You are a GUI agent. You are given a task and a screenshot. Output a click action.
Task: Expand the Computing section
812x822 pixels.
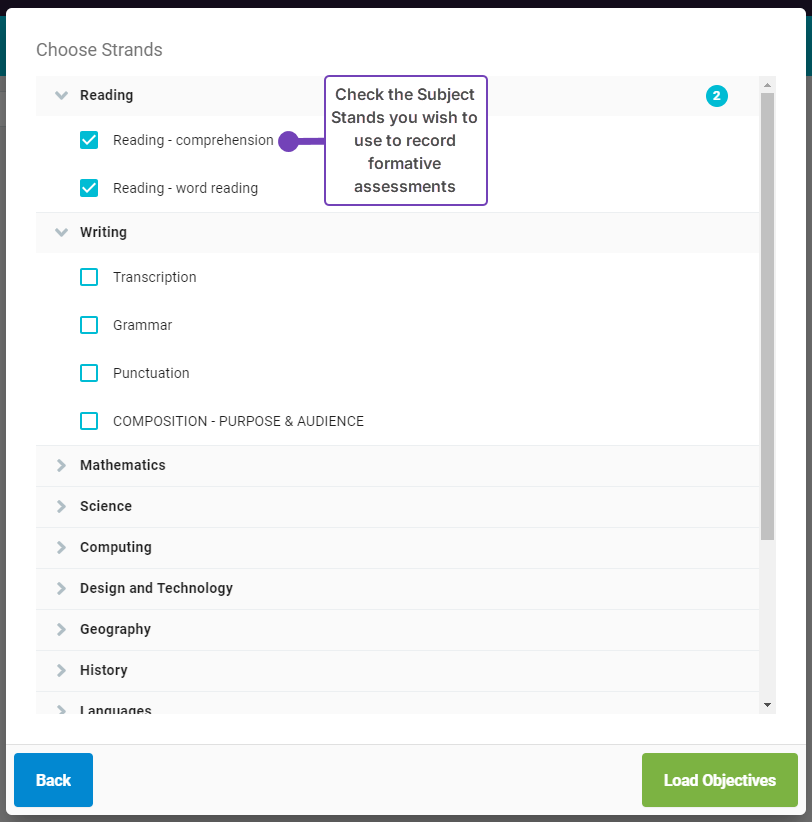[x=61, y=547]
